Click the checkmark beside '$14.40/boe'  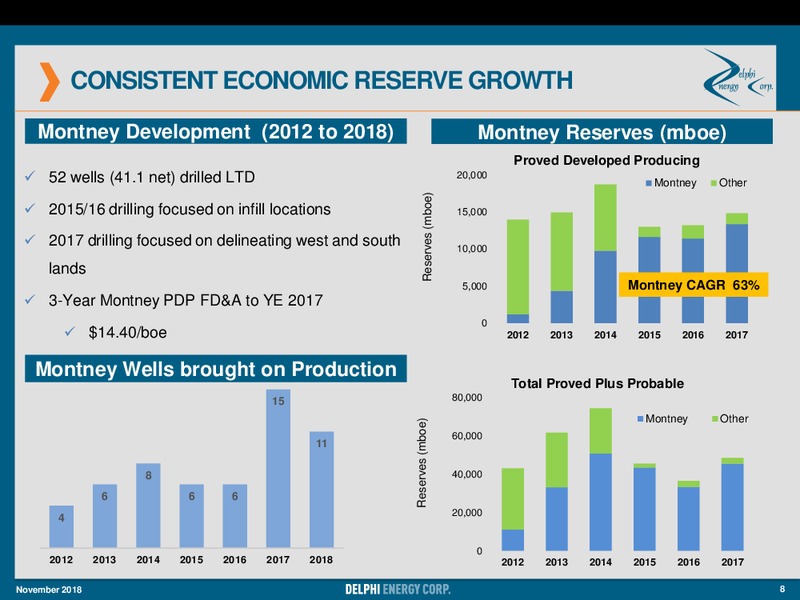pos(70,332)
